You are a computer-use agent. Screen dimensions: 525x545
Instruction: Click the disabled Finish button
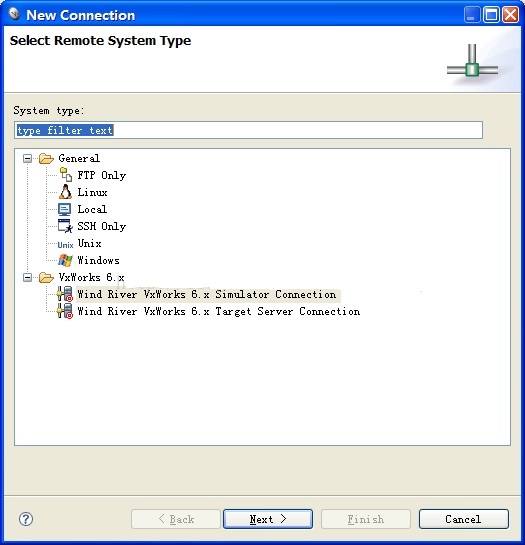pyautogui.click(x=366, y=519)
